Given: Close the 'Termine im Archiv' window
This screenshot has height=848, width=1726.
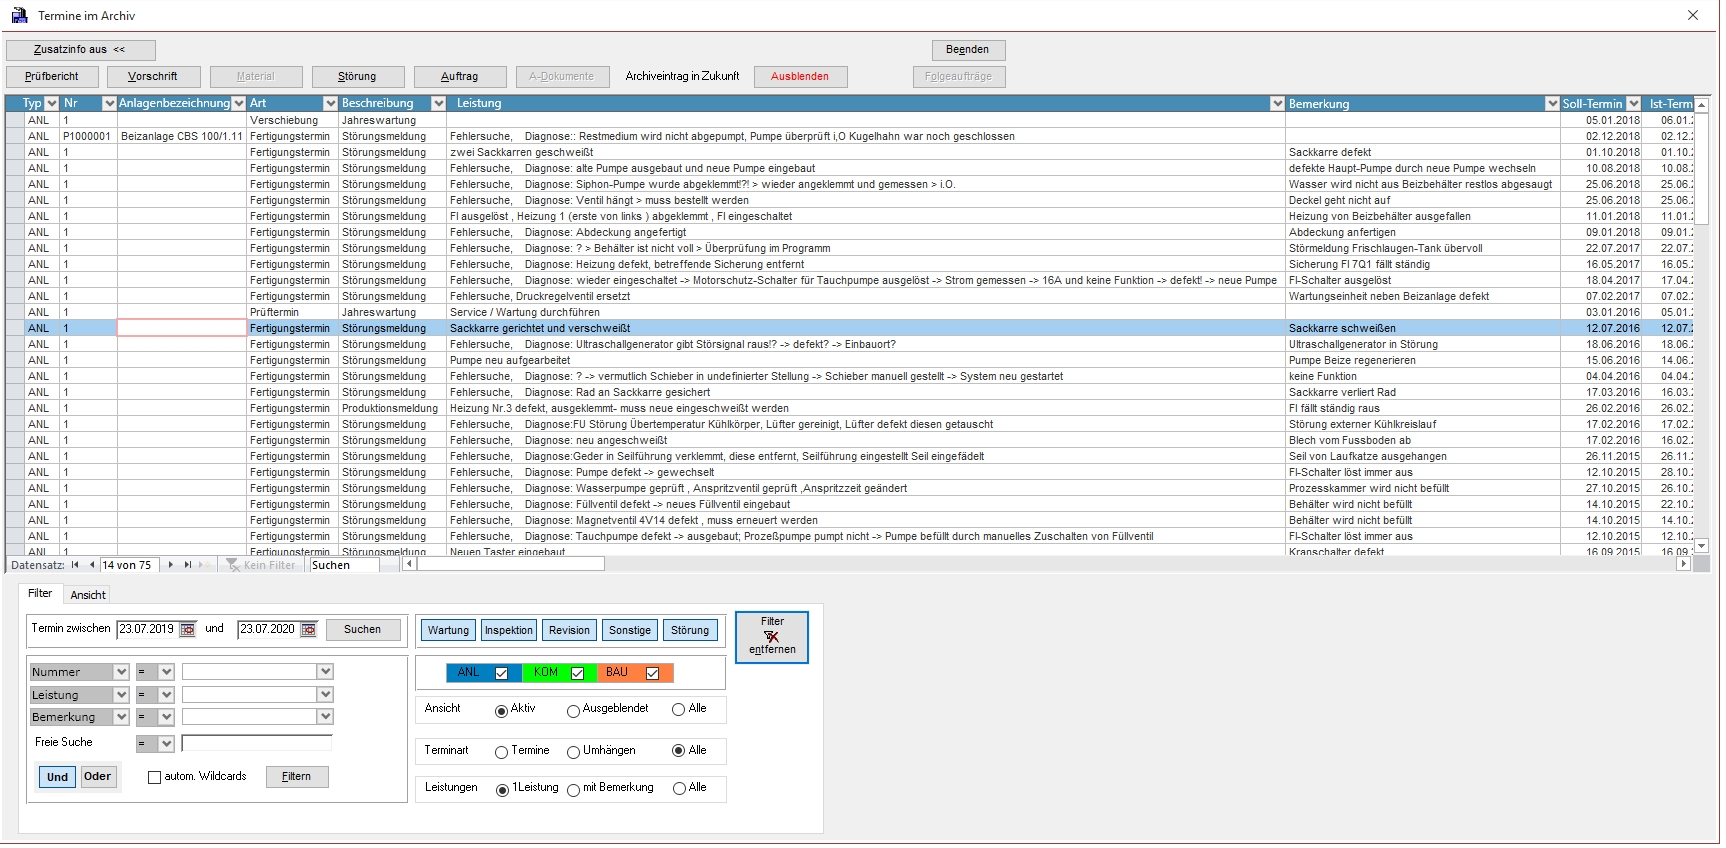Looking at the screenshot, I should pos(1693,15).
